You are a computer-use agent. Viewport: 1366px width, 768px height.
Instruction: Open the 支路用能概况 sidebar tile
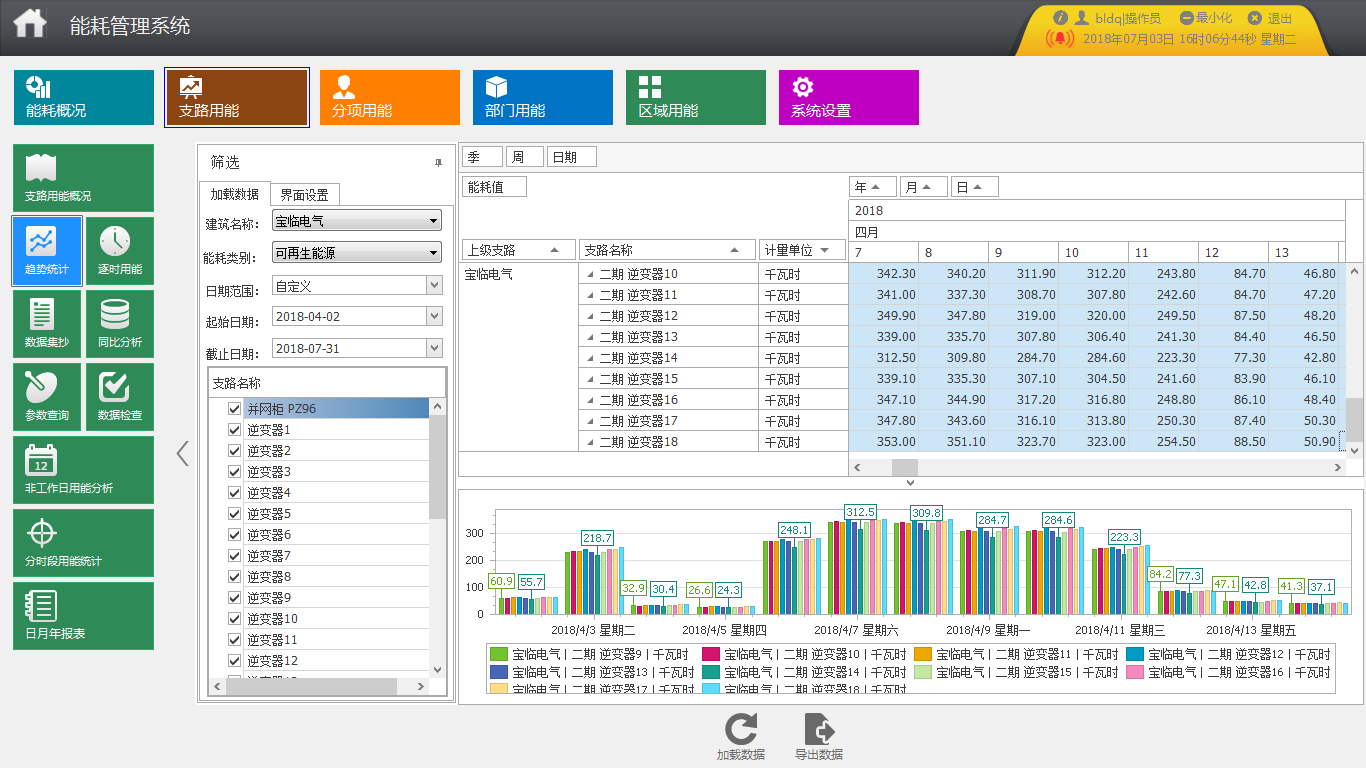(x=84, y=178)
